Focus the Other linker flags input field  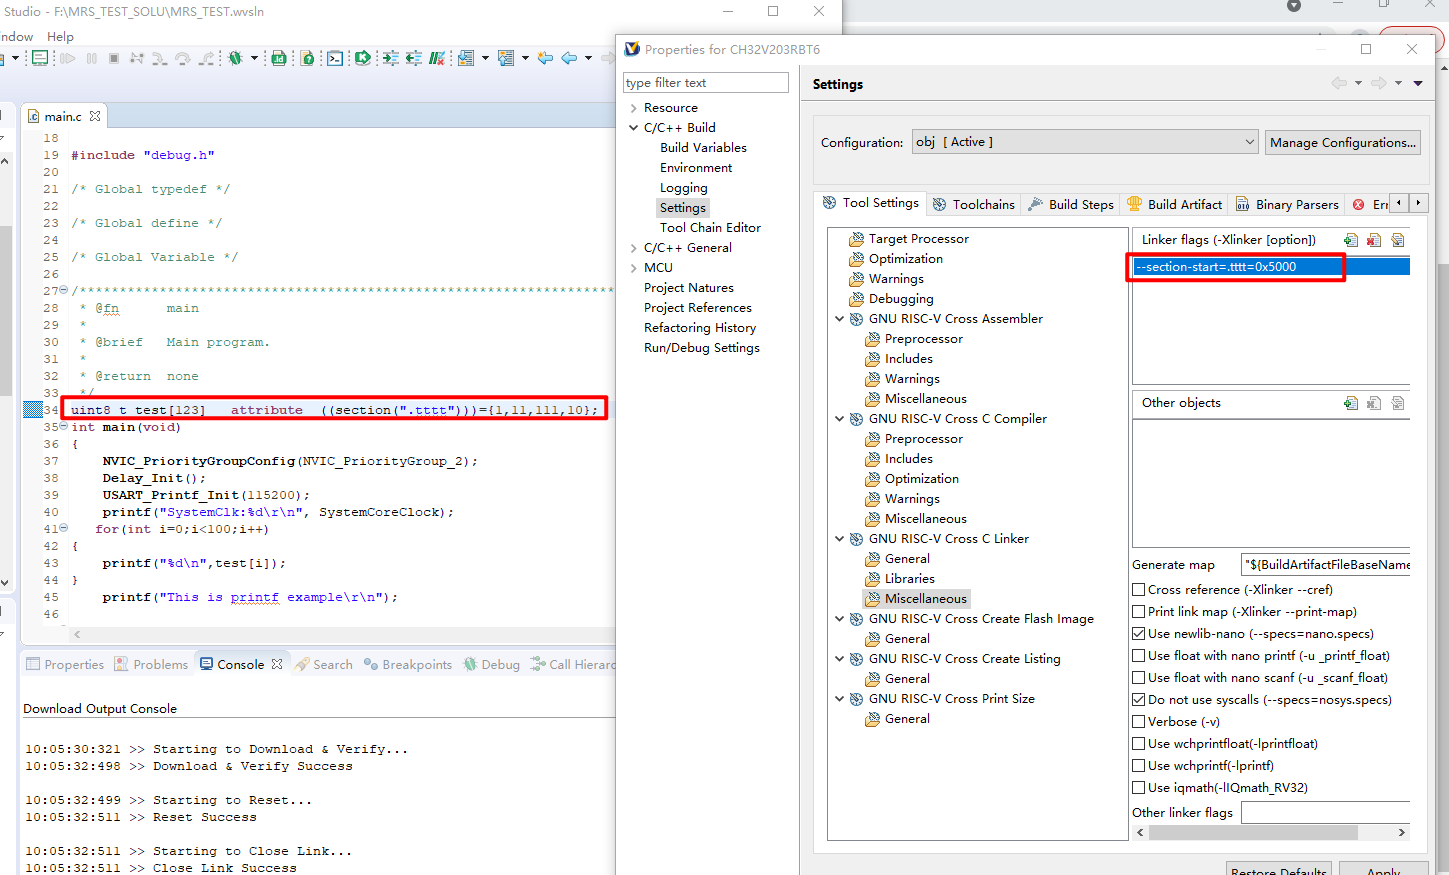tap(1324, 812)
